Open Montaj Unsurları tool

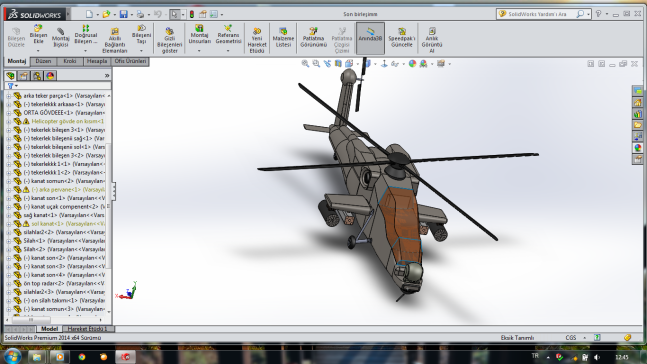(199, 34)
